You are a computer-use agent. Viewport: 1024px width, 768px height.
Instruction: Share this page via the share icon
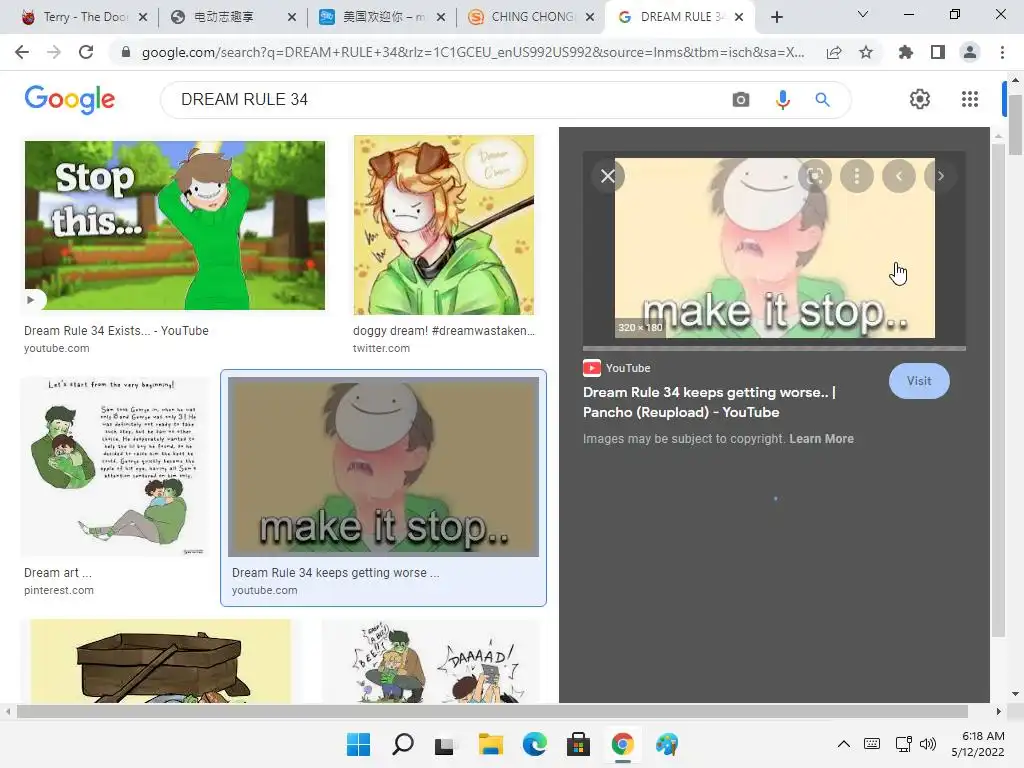tap(834, 52)
